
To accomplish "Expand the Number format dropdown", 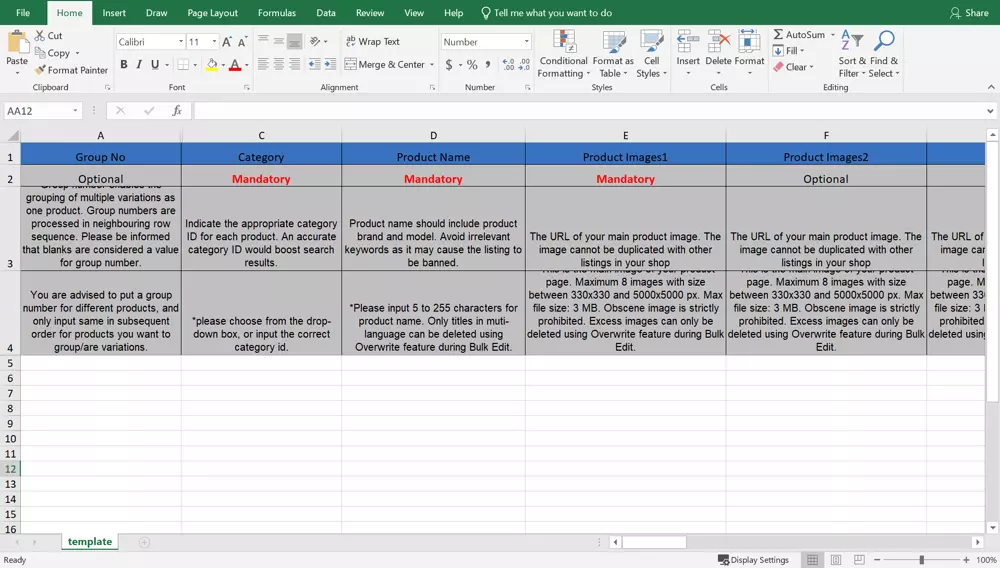I will coord(527,42).
